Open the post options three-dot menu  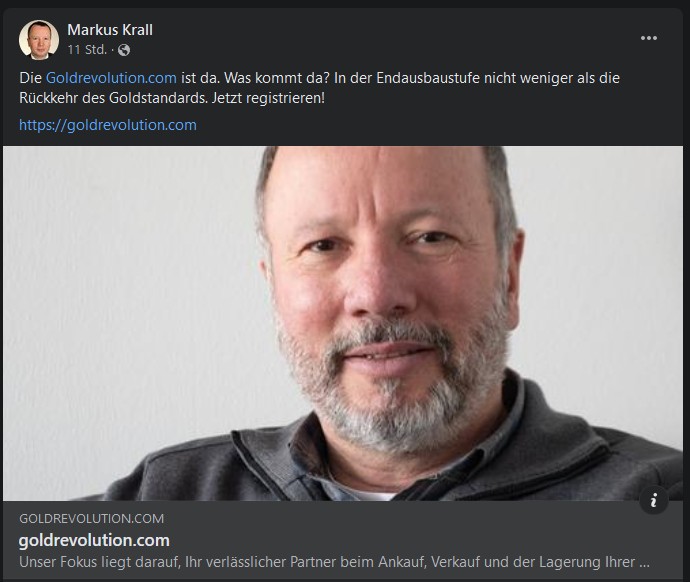coord(649,38)
